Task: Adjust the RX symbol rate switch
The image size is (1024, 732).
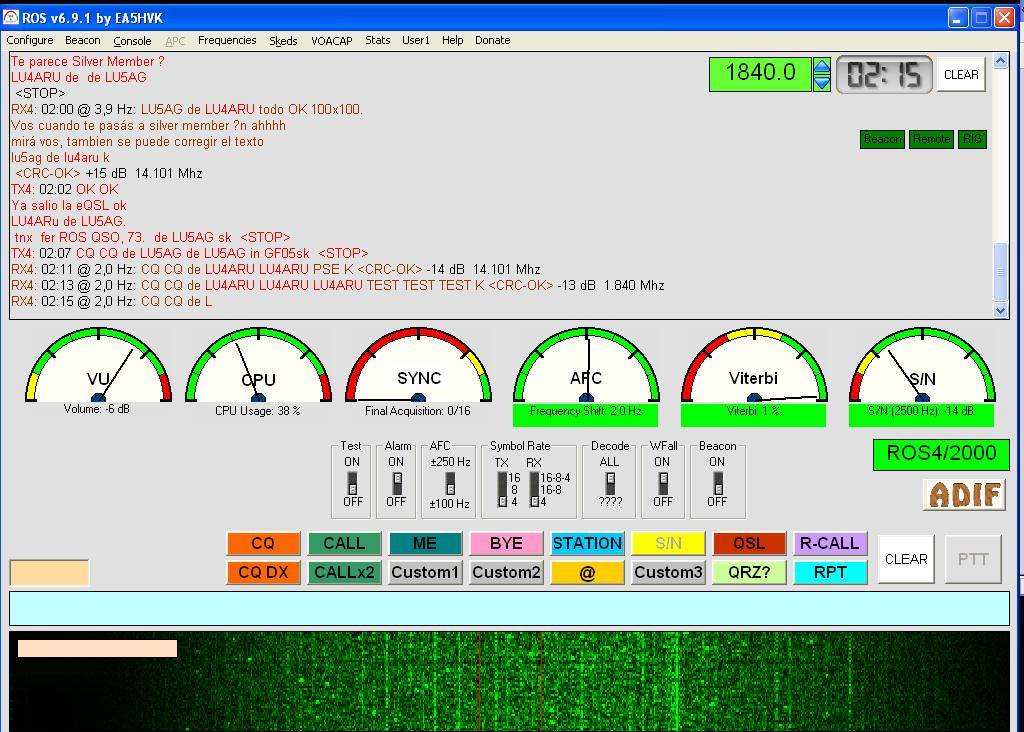Action: [534, 490]
